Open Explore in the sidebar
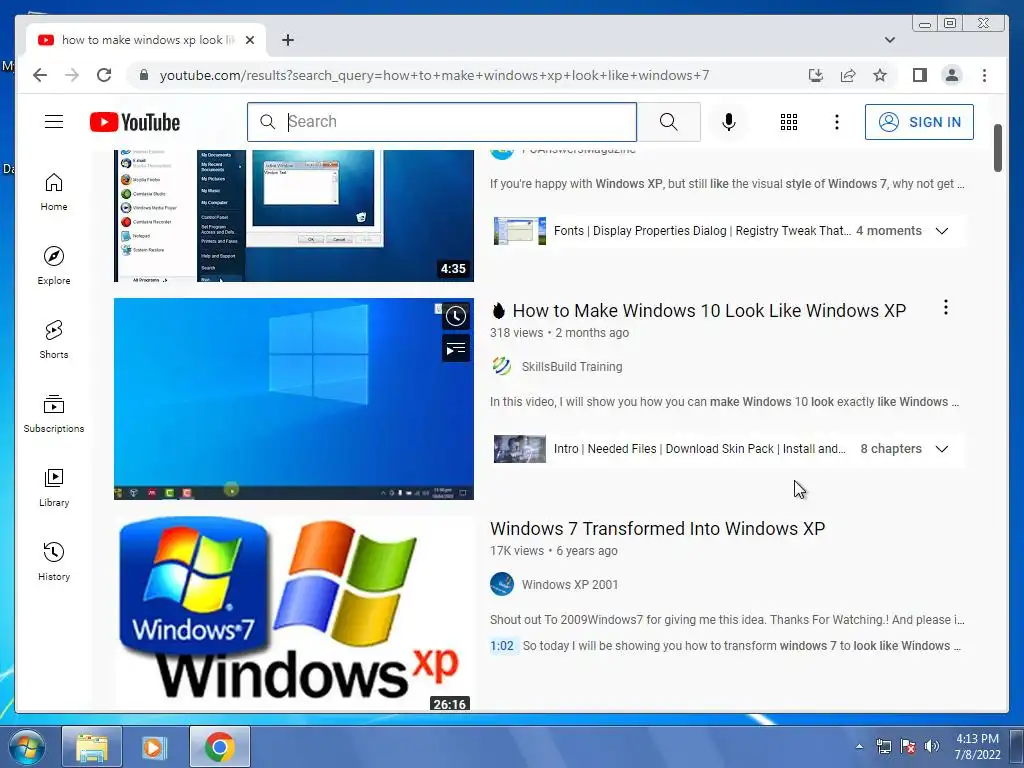 (x=54, y=266)
